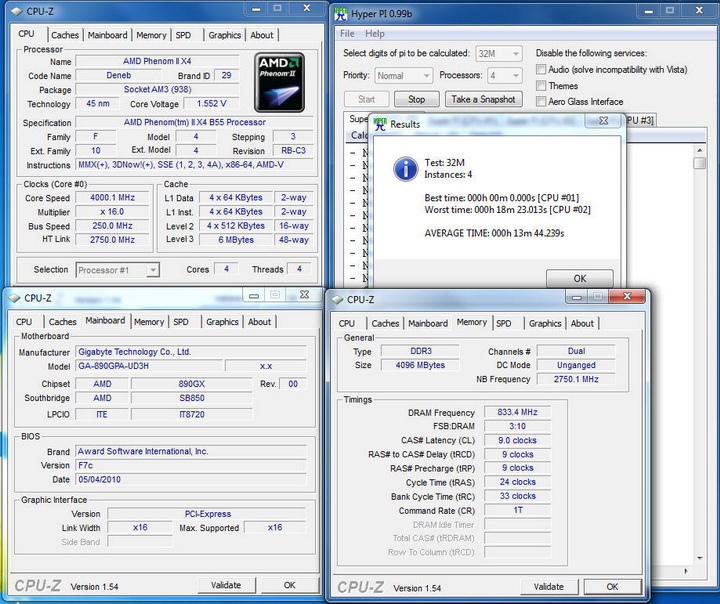720x604 pixels.
Task: Click the top CPU-Z window title icon
Action: click(x=14, y=13)
